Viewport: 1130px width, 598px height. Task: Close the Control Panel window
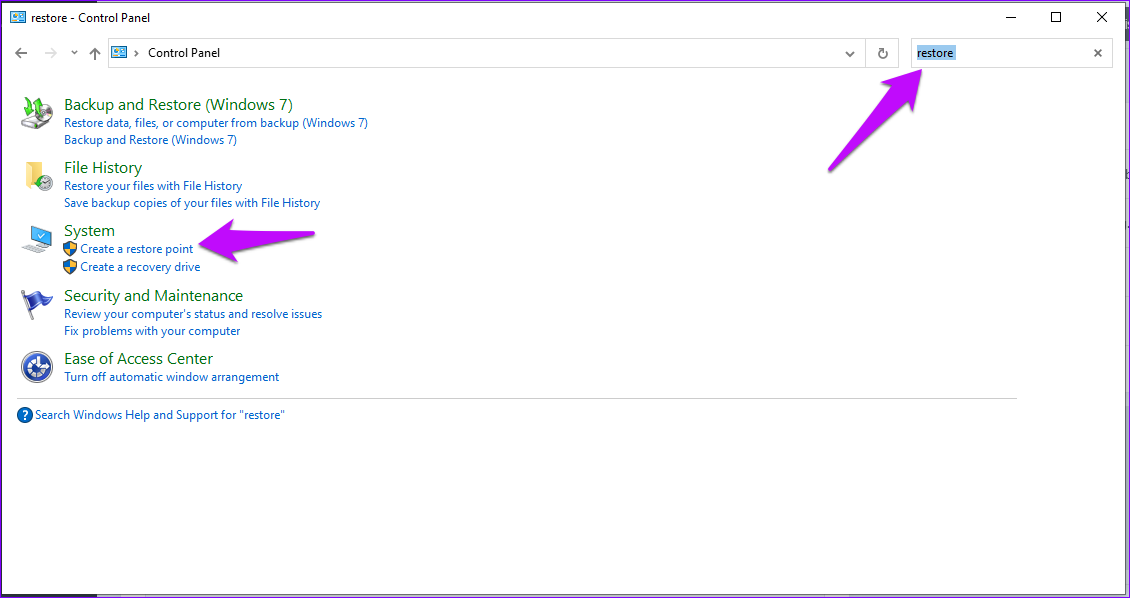(x=1102, y=18)
